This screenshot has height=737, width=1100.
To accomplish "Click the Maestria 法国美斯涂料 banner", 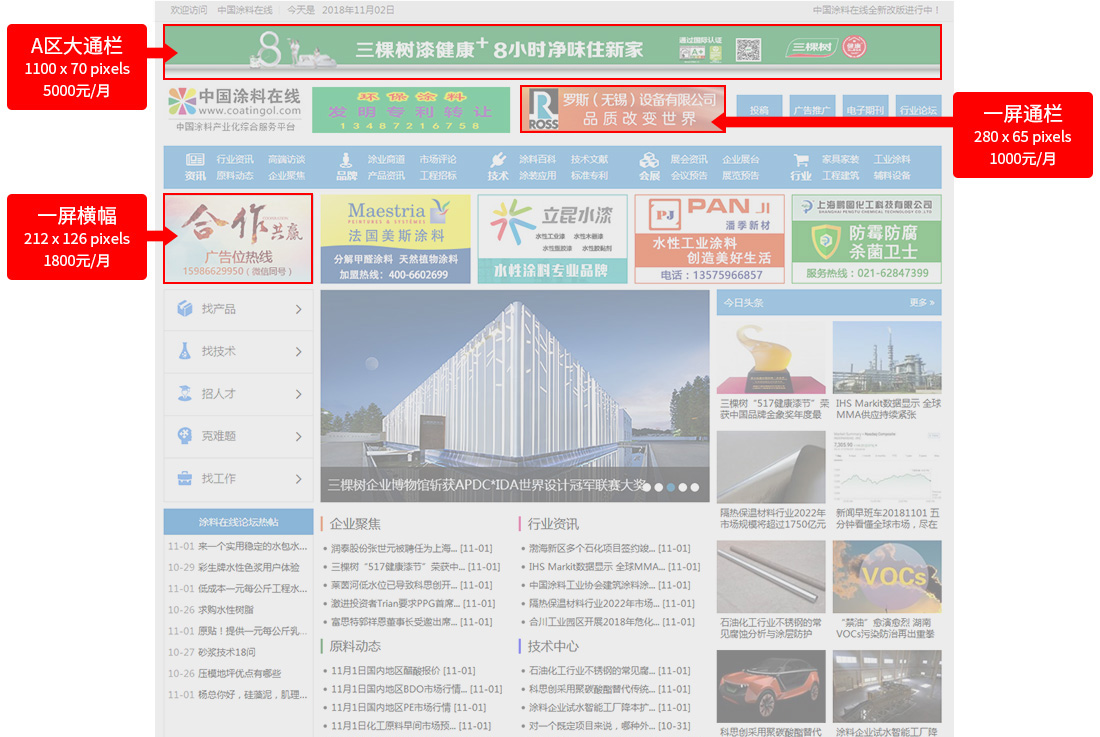I will click(x=396, y=239).
